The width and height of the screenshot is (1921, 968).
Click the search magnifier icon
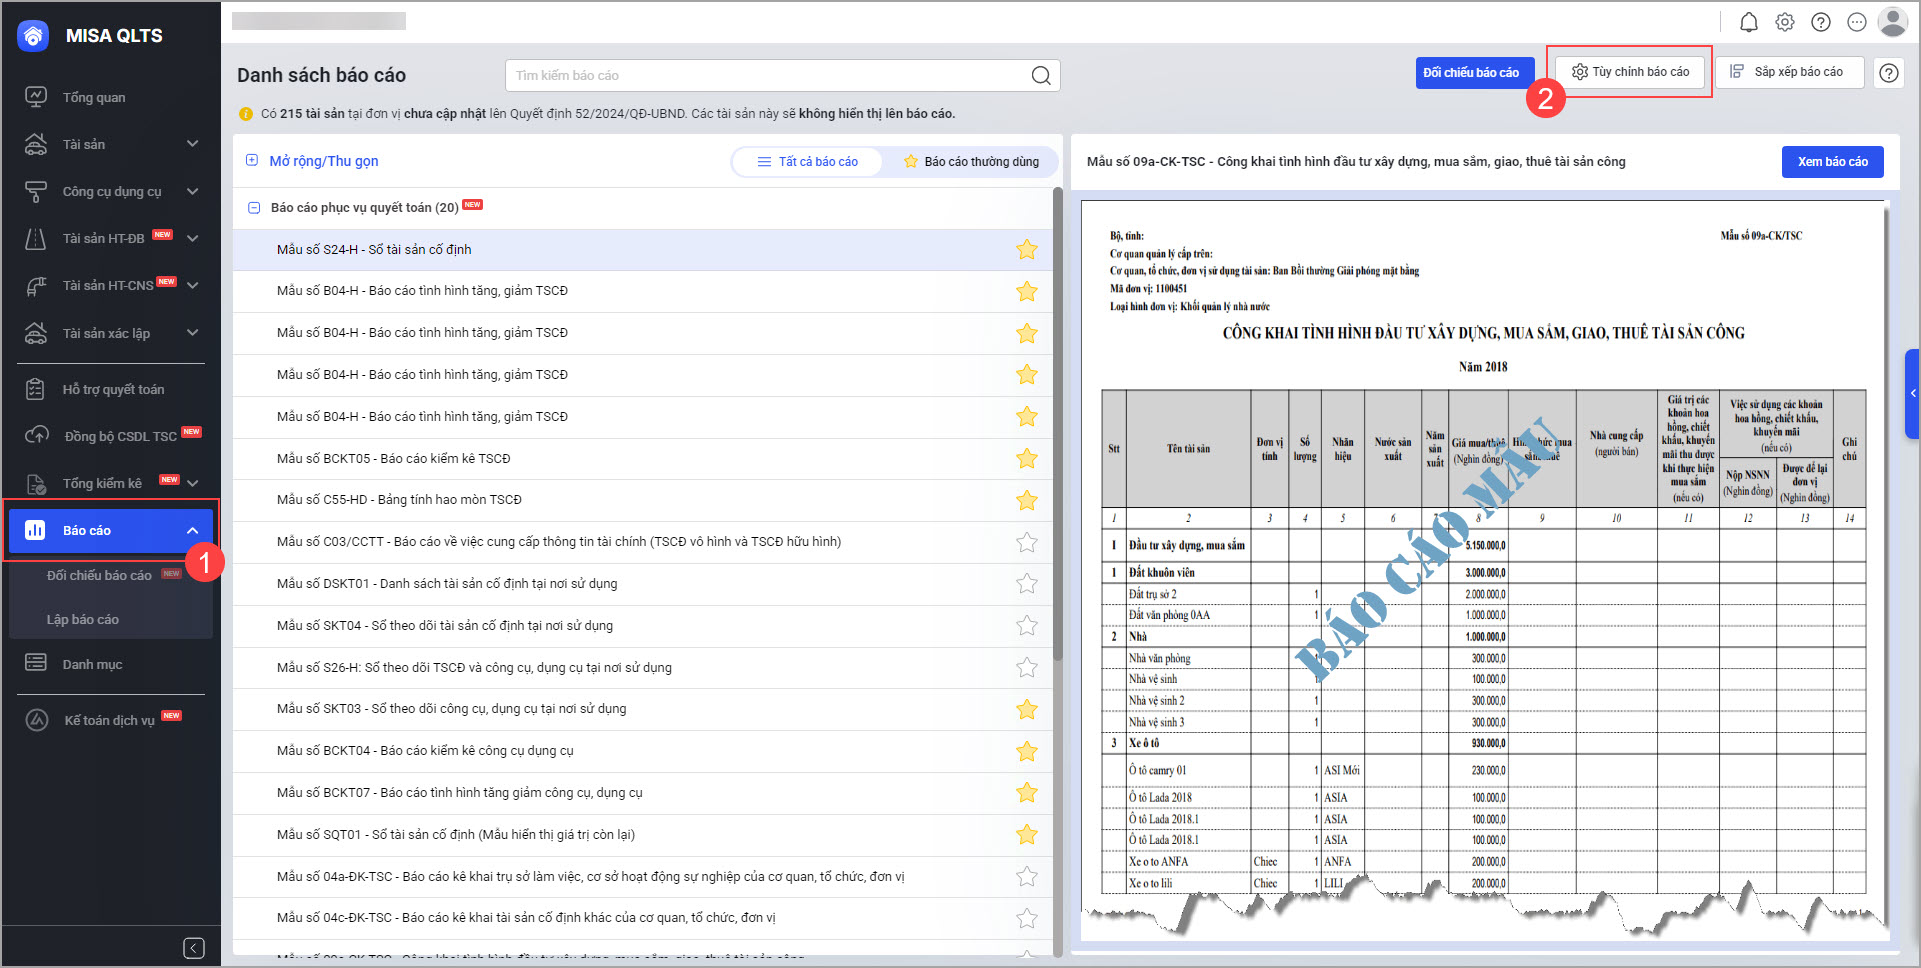click(1040, 76)
